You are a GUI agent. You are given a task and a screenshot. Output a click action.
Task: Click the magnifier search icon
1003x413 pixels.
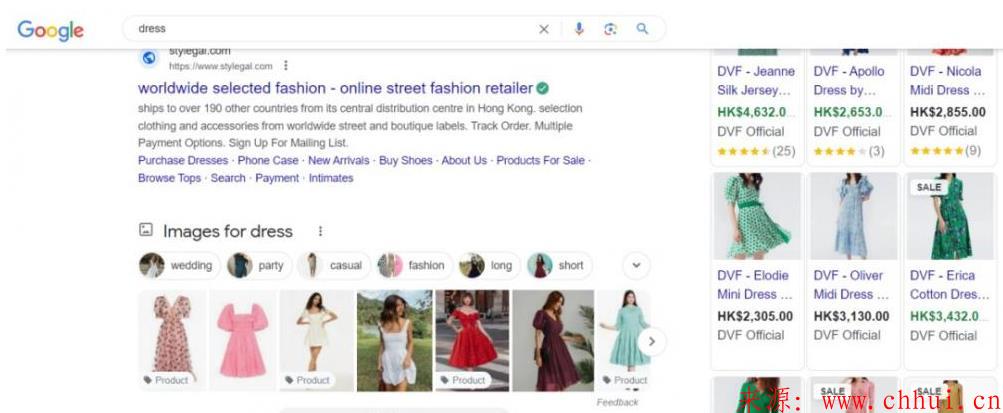642,29
